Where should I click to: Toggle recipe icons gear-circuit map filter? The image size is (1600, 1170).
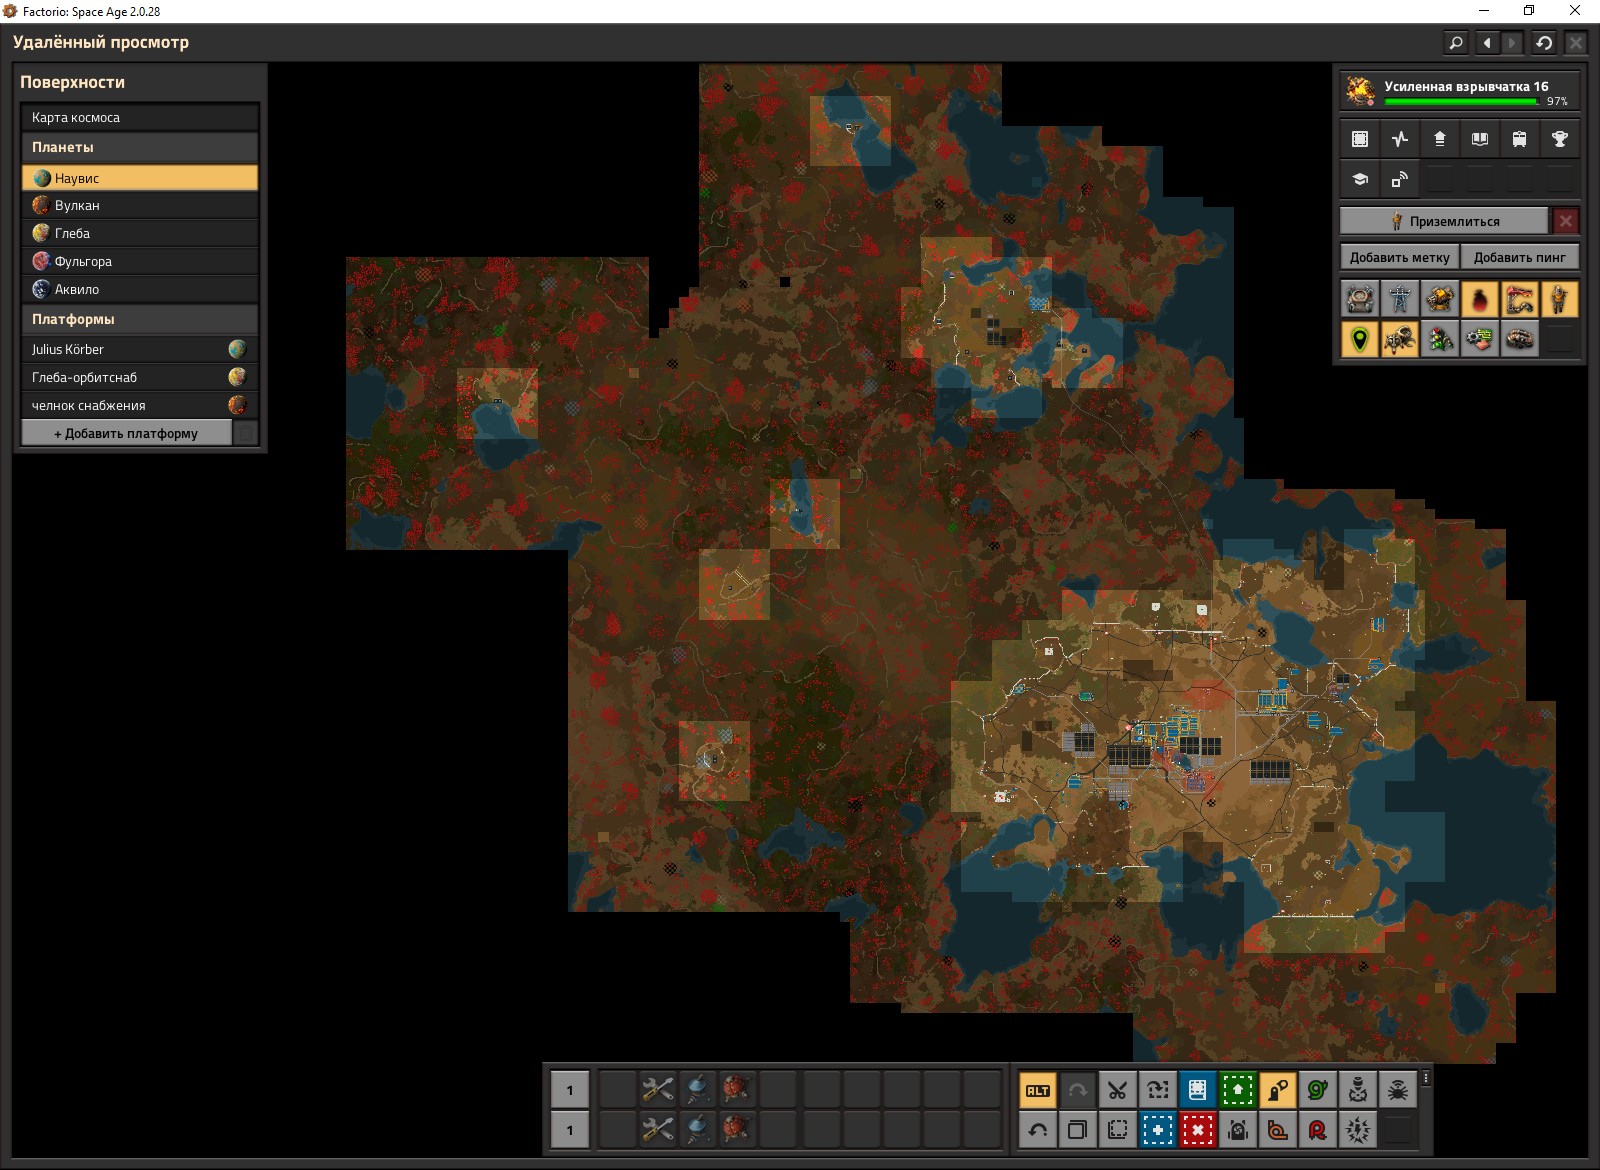[1480, 339]
